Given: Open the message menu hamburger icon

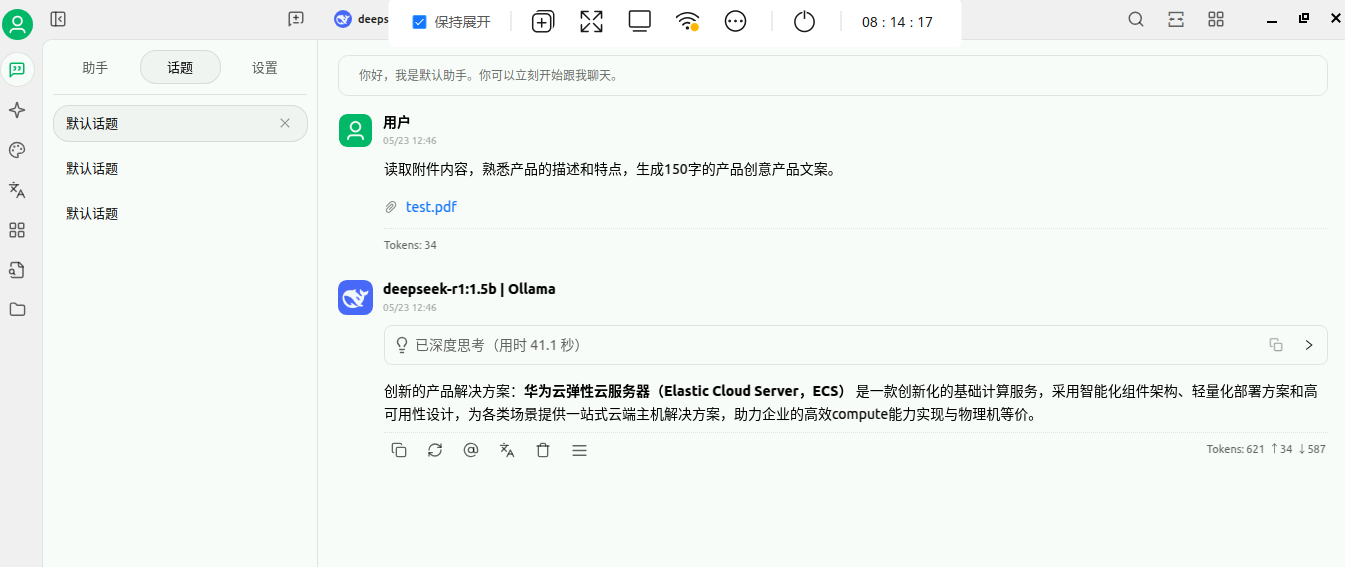Looking at the screenshot, I should [x=579, y=450].
